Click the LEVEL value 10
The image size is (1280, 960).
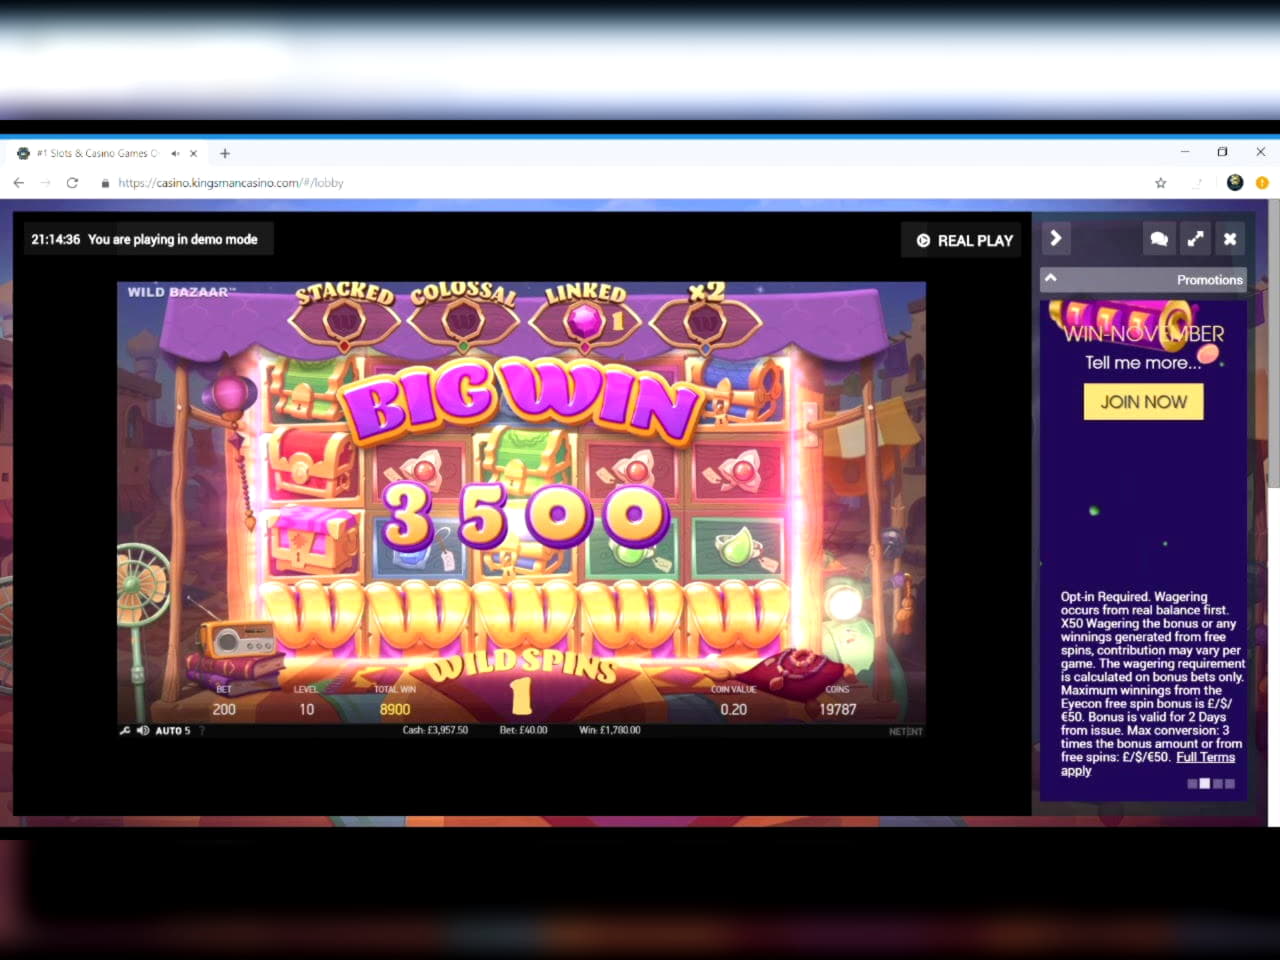(x=306, y=709)
